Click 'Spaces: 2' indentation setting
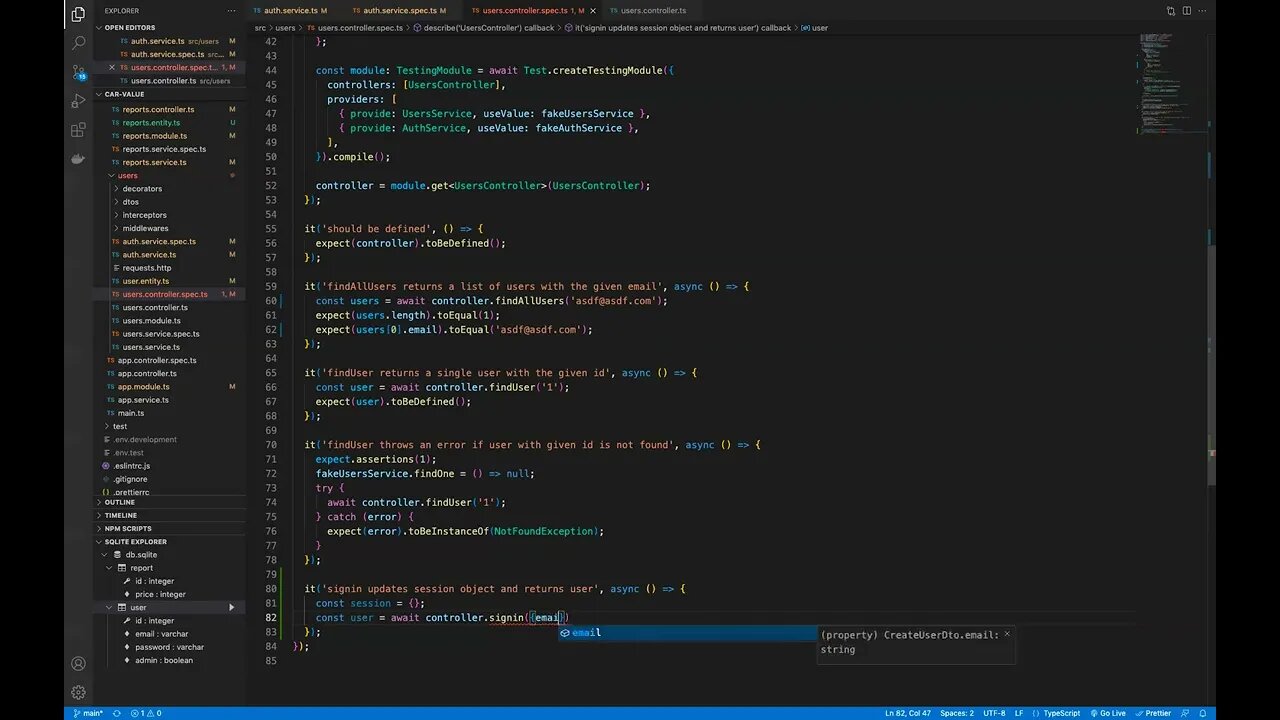 pyautogui.click(x=957, y=713)
